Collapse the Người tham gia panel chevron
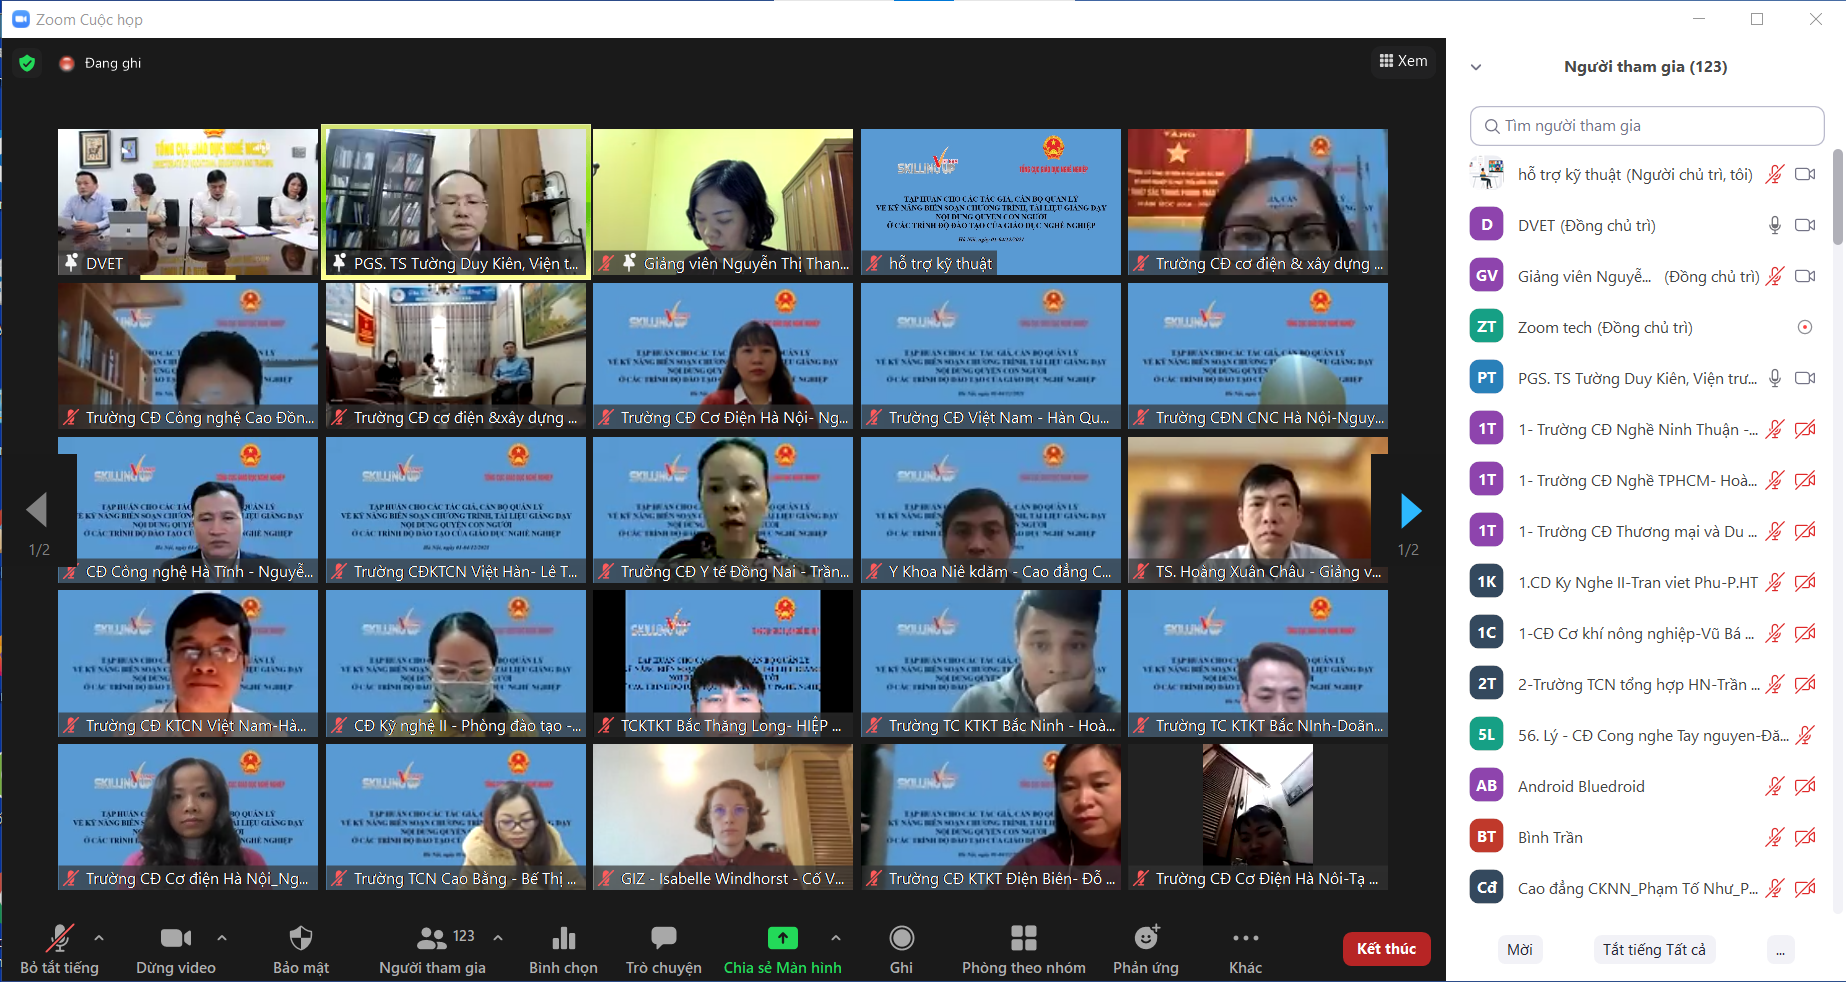Viewport: 1846px width, 982px height. 1476,67
